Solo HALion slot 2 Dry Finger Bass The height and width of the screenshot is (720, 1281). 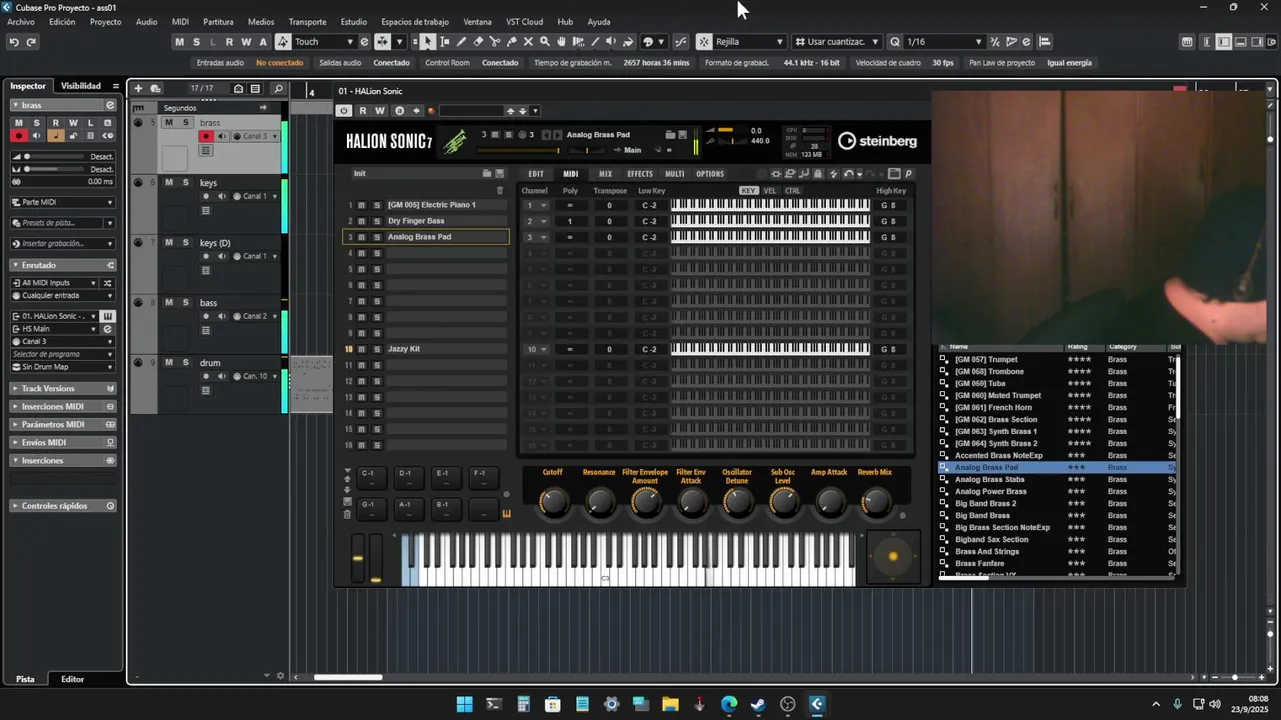[377, 221]
